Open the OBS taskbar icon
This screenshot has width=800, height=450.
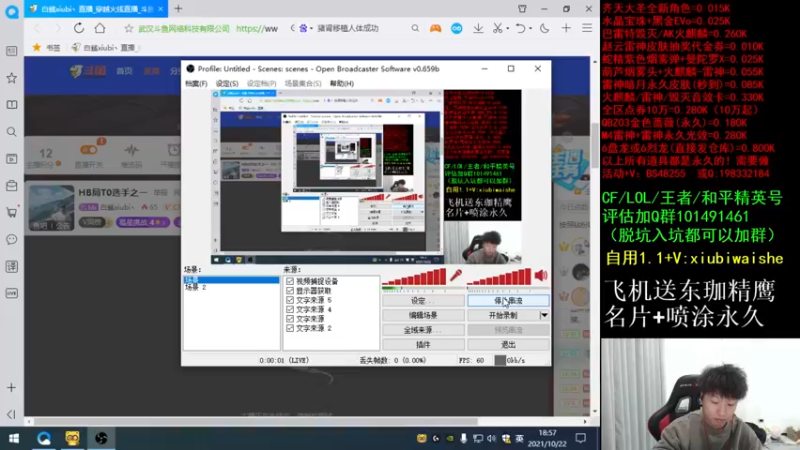pyautogui.click(x=101, y=438)
